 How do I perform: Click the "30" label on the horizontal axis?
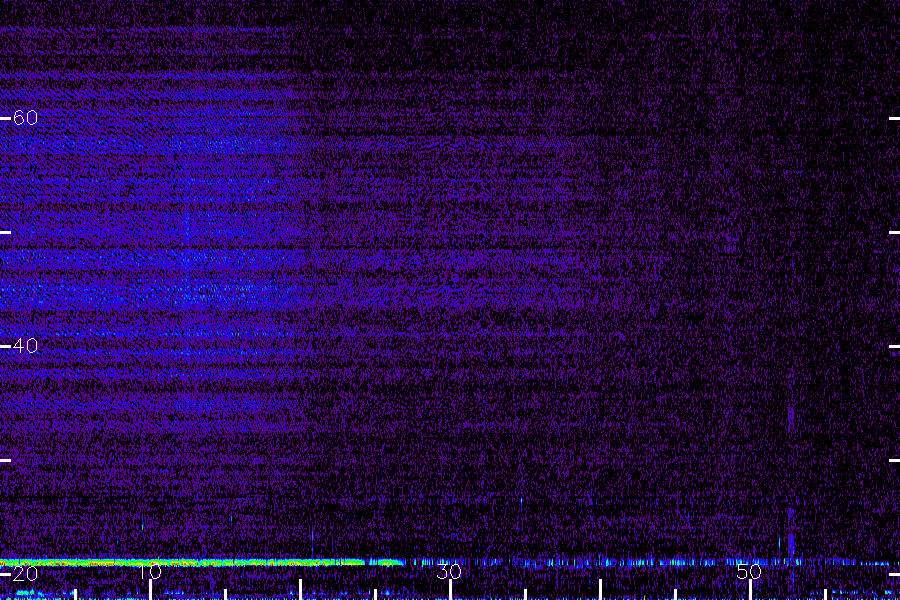[x=449, y=572]
